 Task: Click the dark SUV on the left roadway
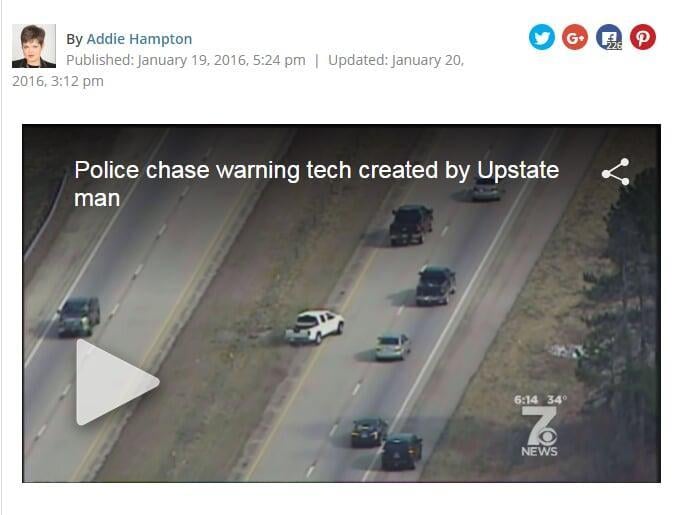pyautogui.click(x=79, y=316)
